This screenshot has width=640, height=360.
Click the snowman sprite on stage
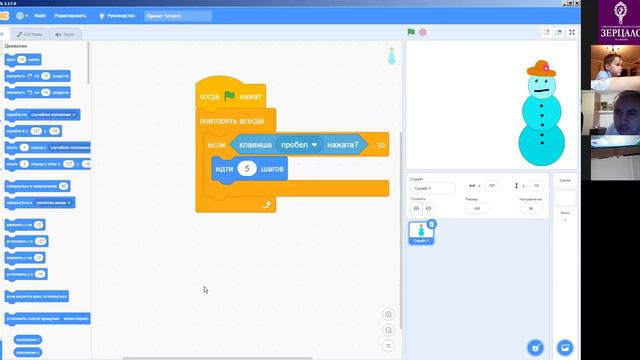tap(542, 113)
